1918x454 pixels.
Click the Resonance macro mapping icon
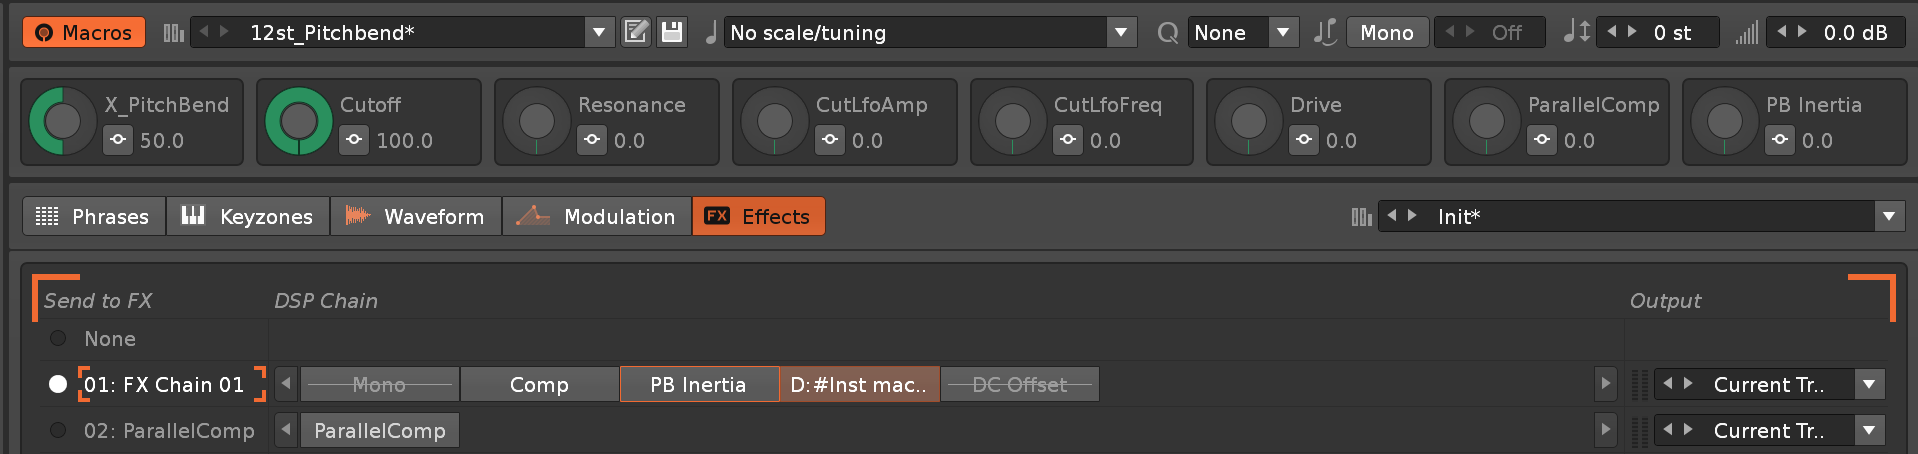tap(592, 140)
